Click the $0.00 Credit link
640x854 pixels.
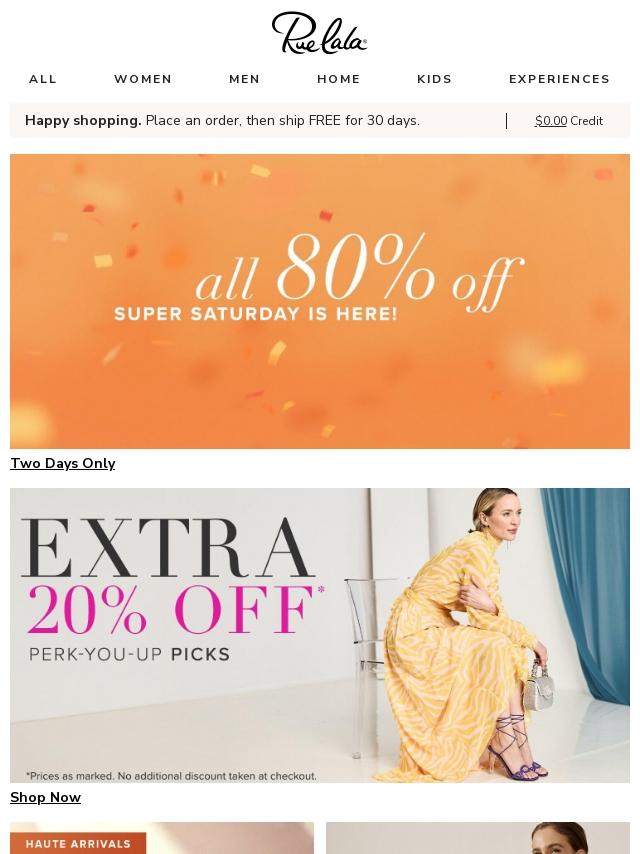(x=569, y=121)
